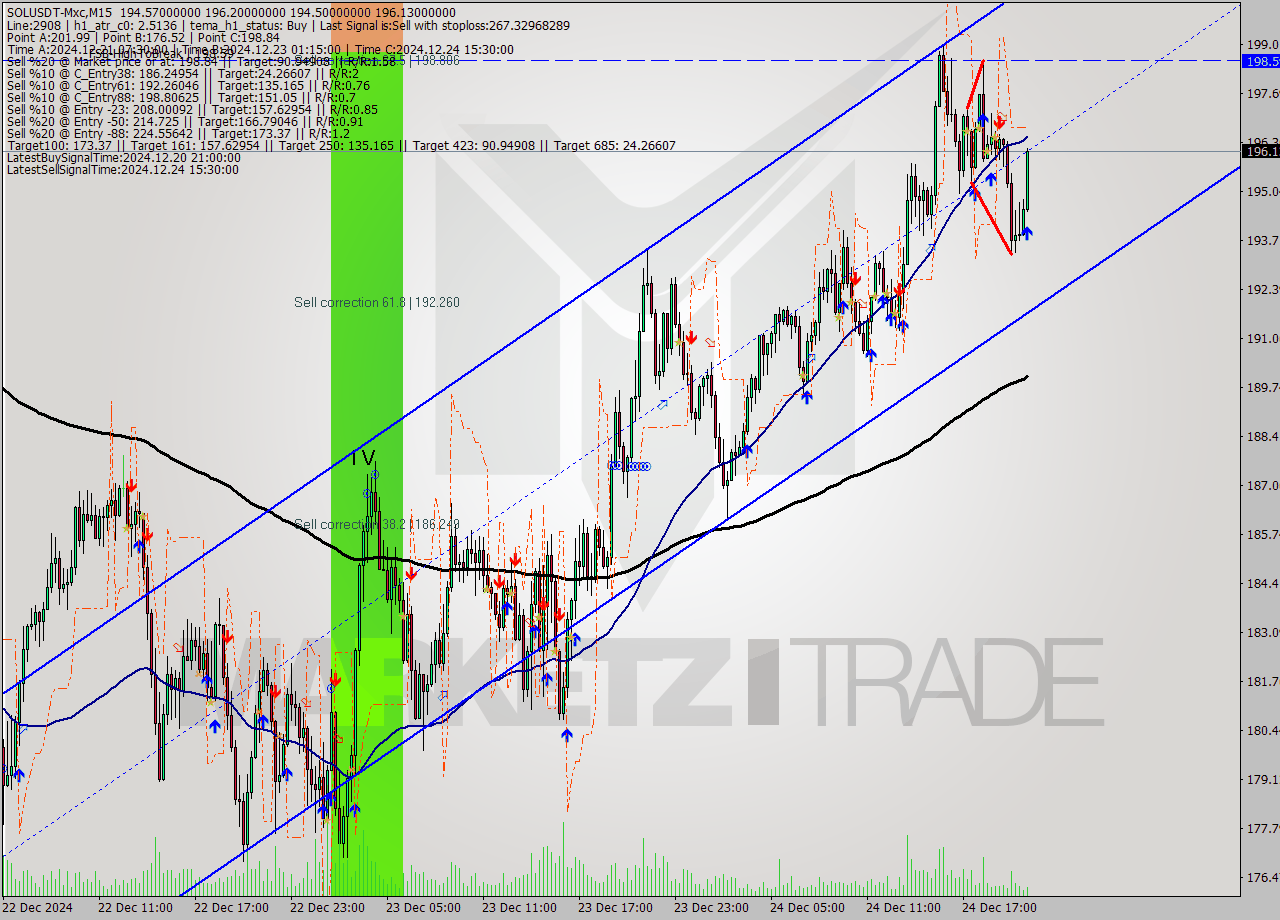
Task: Click the 195.0 price axis label
Action: (1262, 191)
